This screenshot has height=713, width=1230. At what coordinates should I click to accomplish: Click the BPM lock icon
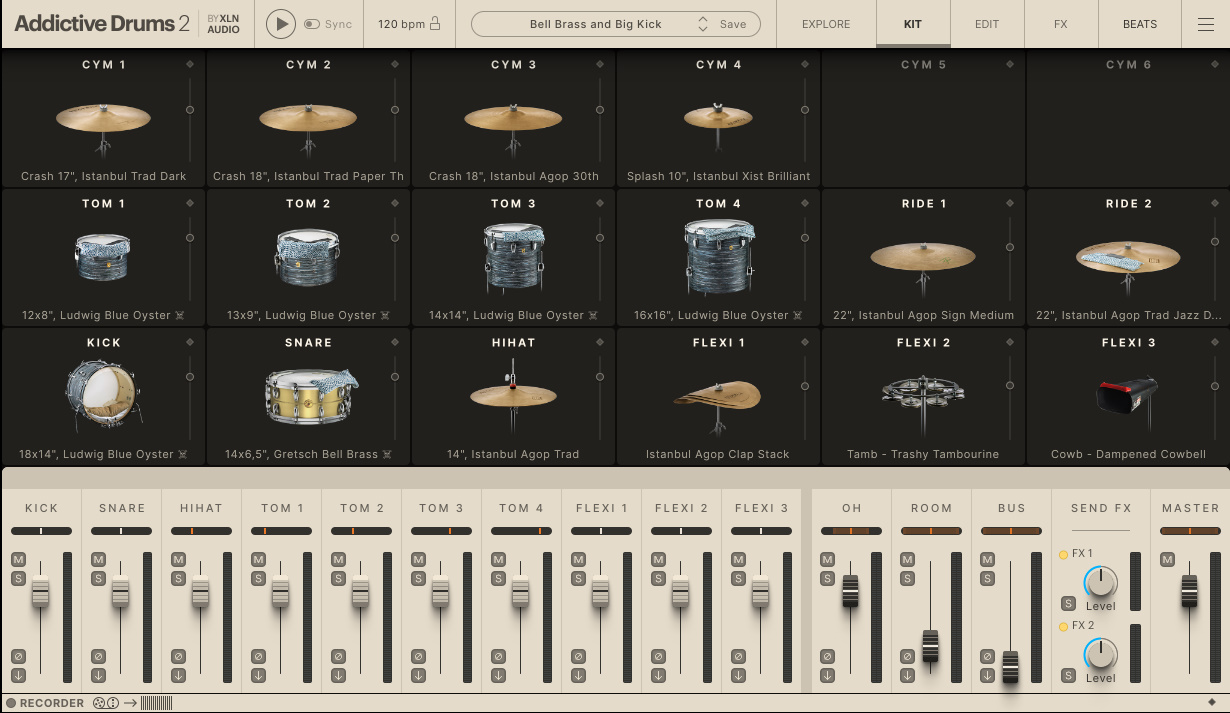tap(434, 24)
